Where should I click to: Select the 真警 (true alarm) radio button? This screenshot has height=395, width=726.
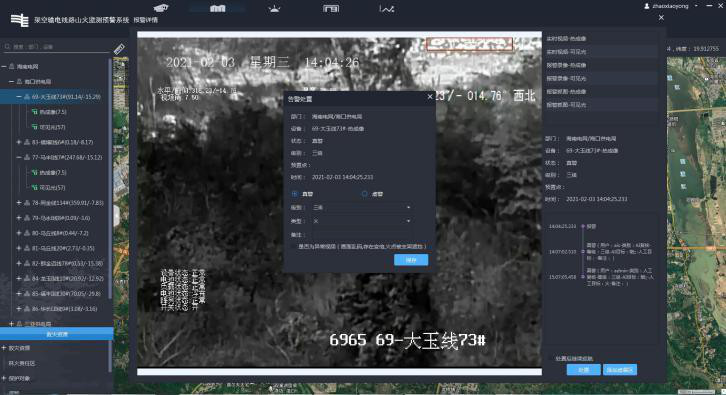(x=294, y=194)
